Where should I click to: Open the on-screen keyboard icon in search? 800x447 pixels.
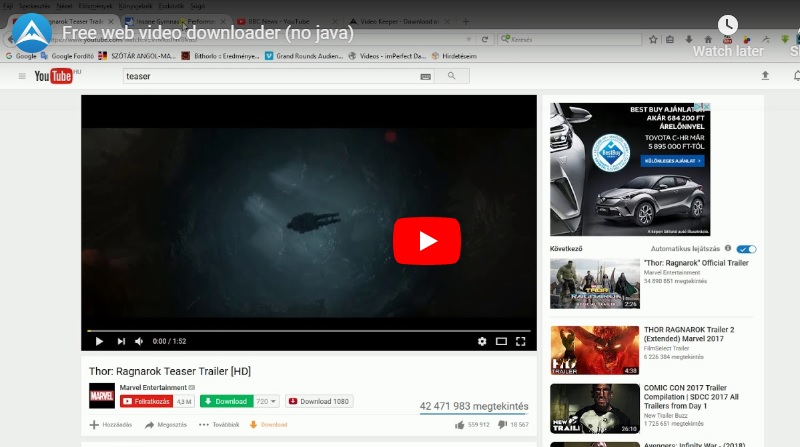tap(426, 77)
